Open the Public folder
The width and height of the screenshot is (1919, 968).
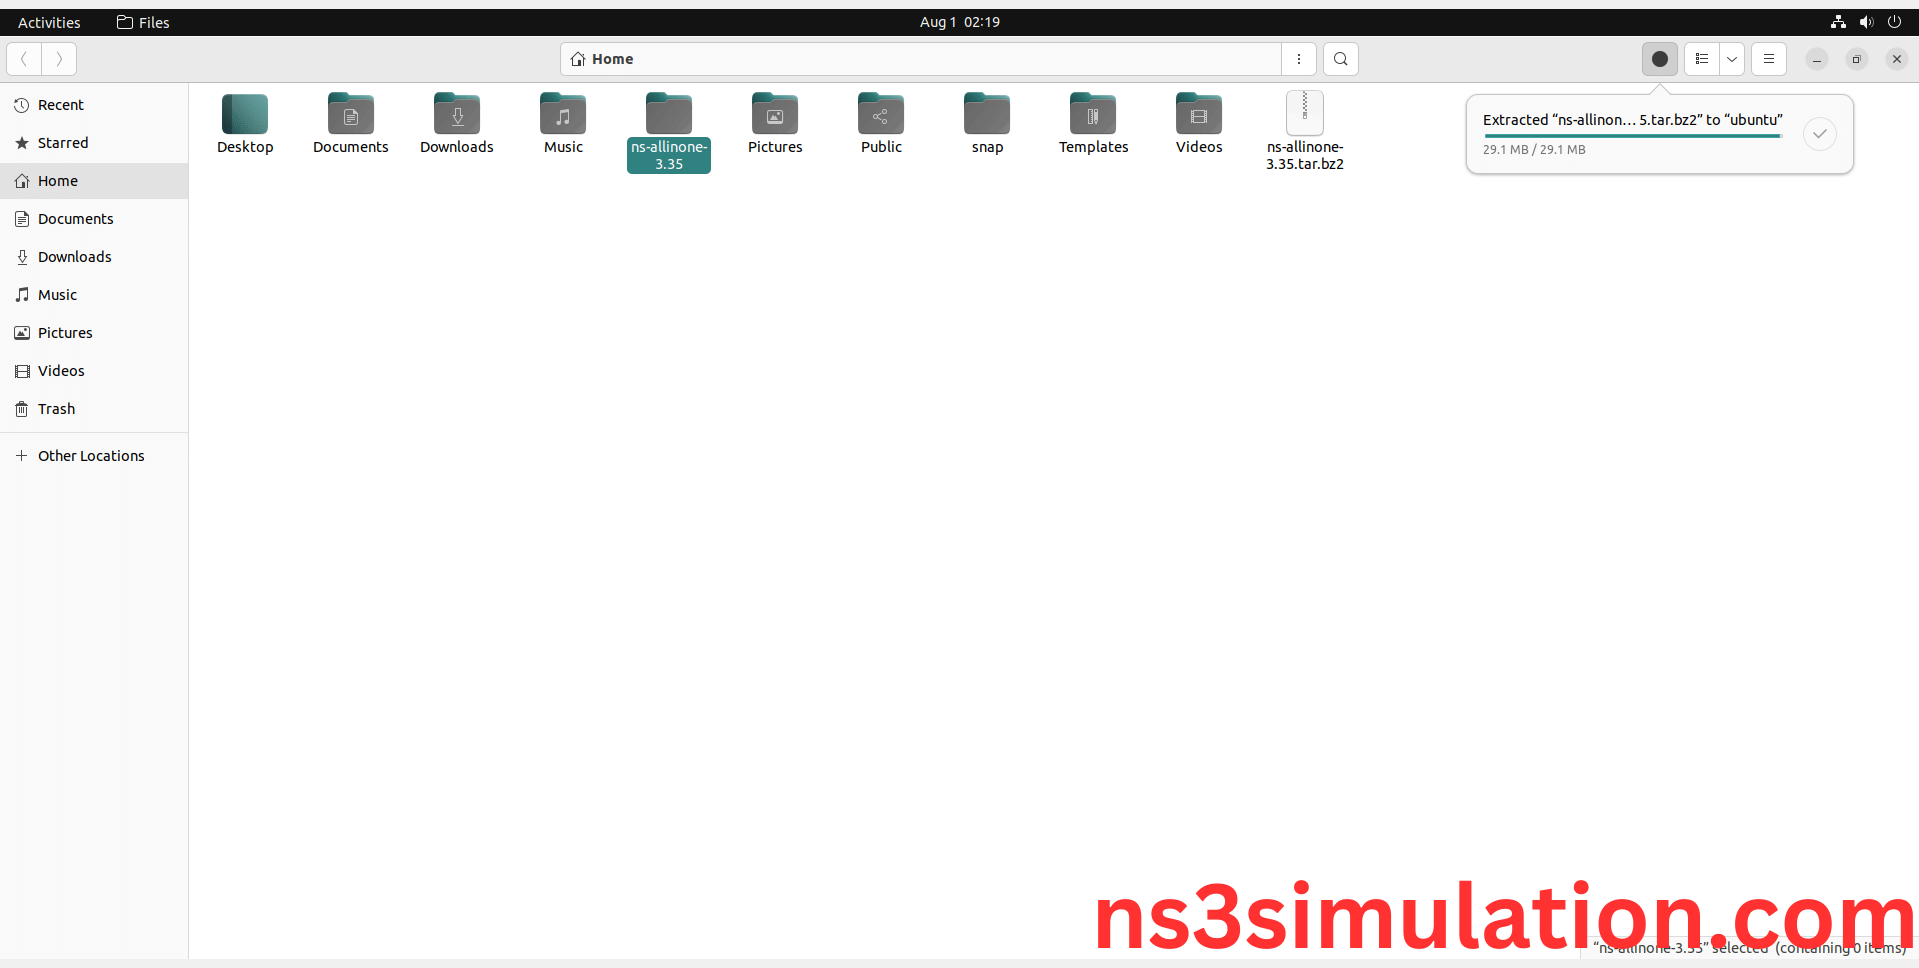point(880,113)
